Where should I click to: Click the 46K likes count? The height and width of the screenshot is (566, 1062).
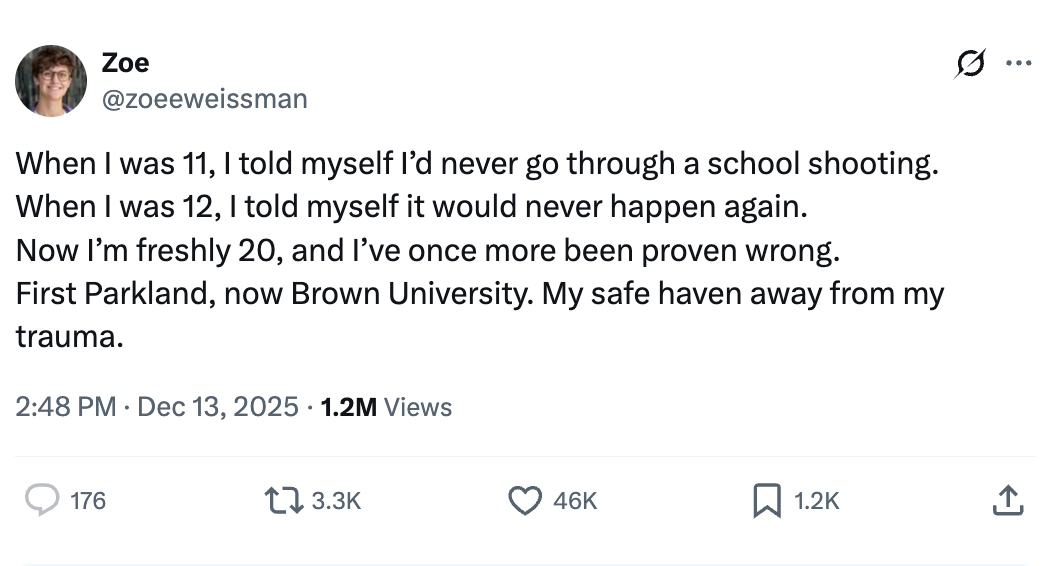pos(575,500)
